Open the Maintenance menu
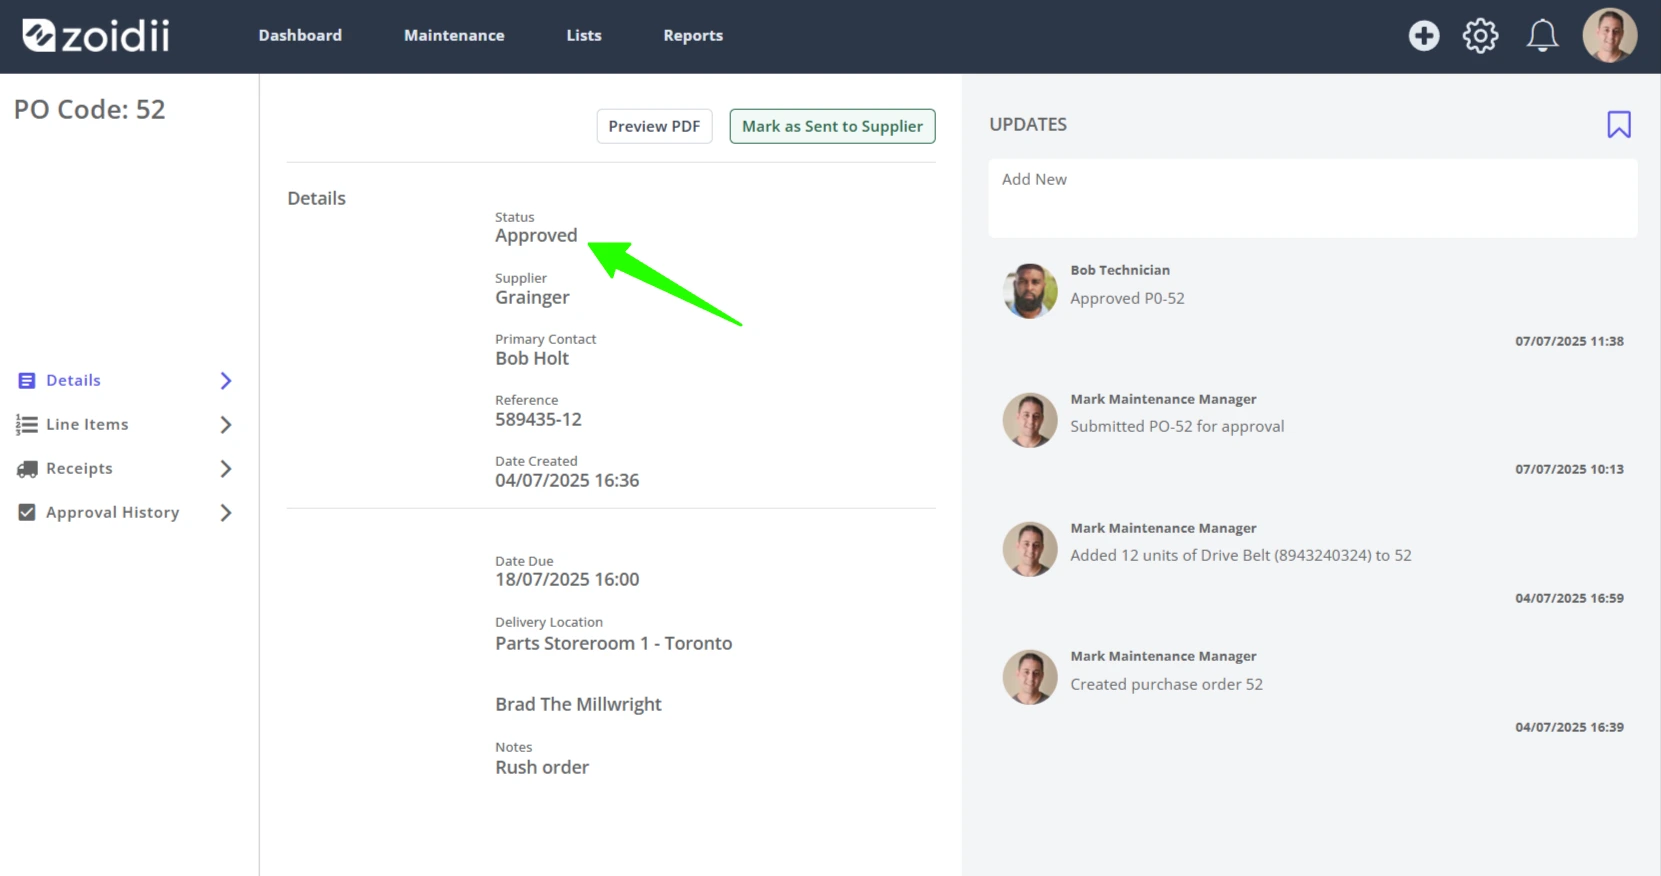The height and width of the screenshot is (876, 1661). click(454, 35)
